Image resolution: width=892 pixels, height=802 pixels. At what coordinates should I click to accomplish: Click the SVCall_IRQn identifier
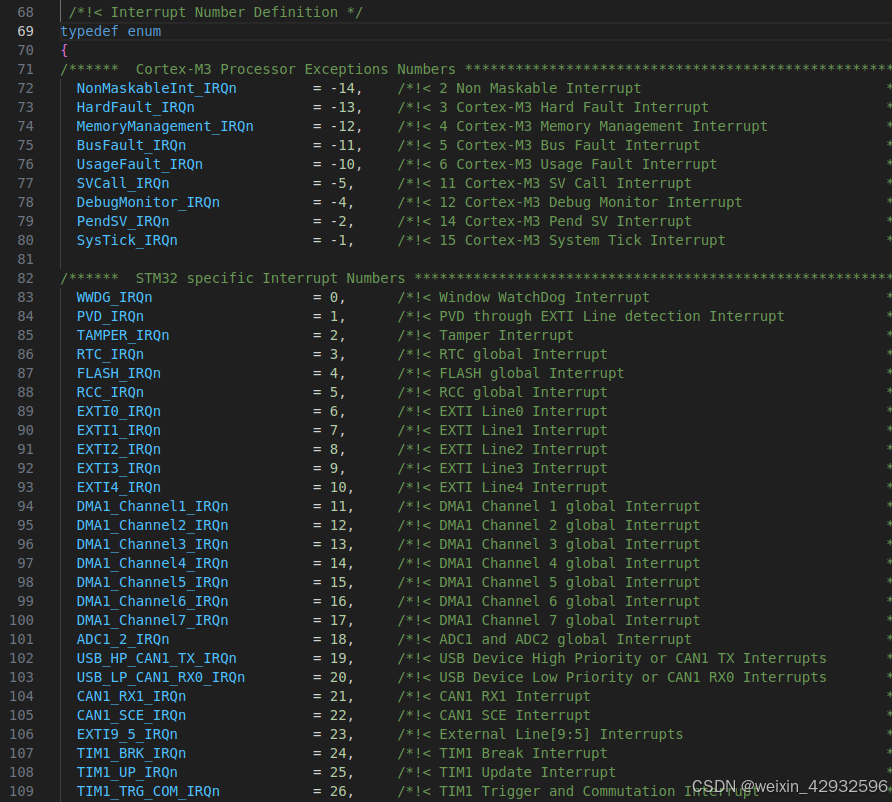pos(123,183)
